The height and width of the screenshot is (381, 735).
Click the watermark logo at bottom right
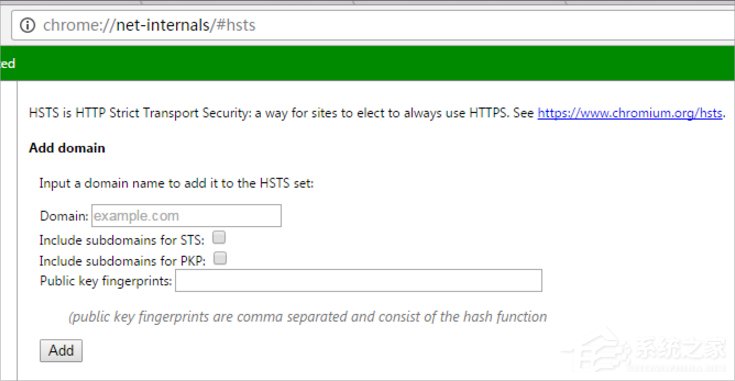click(x=649, y=351)
